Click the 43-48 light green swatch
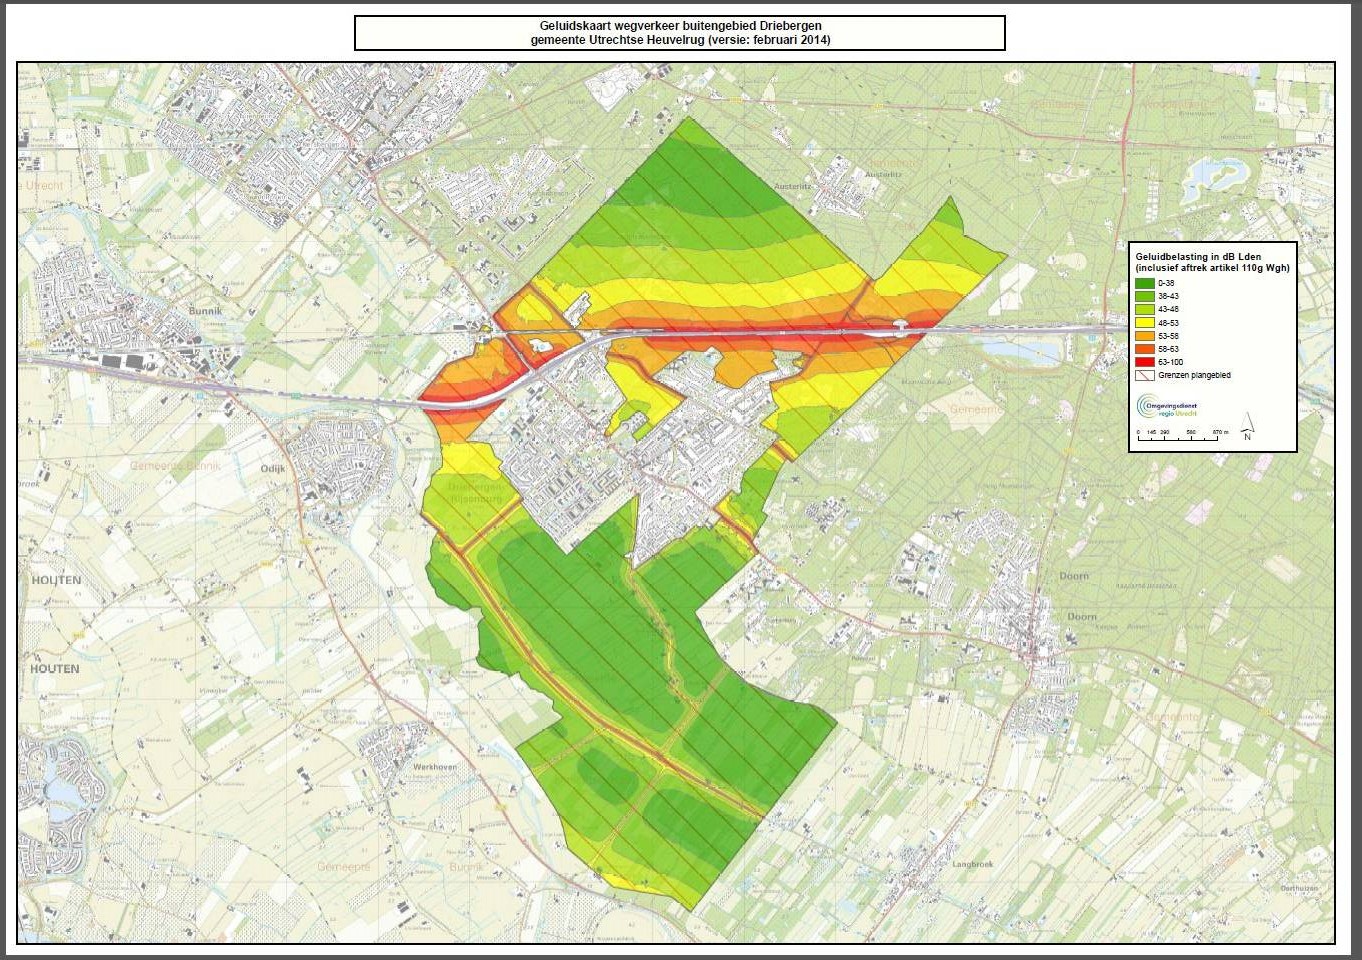Image resolution: width=1362 pixels, height=960 pixels. 1145,309
